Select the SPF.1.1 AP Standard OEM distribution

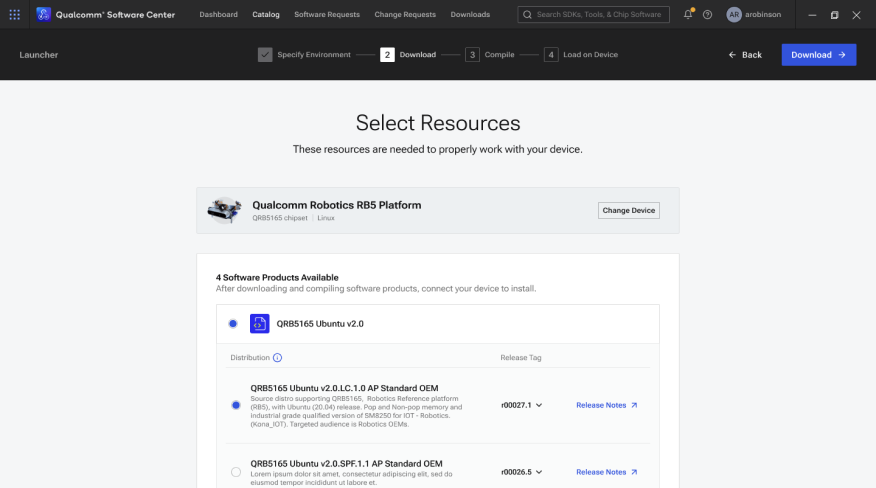click(236, 472)
